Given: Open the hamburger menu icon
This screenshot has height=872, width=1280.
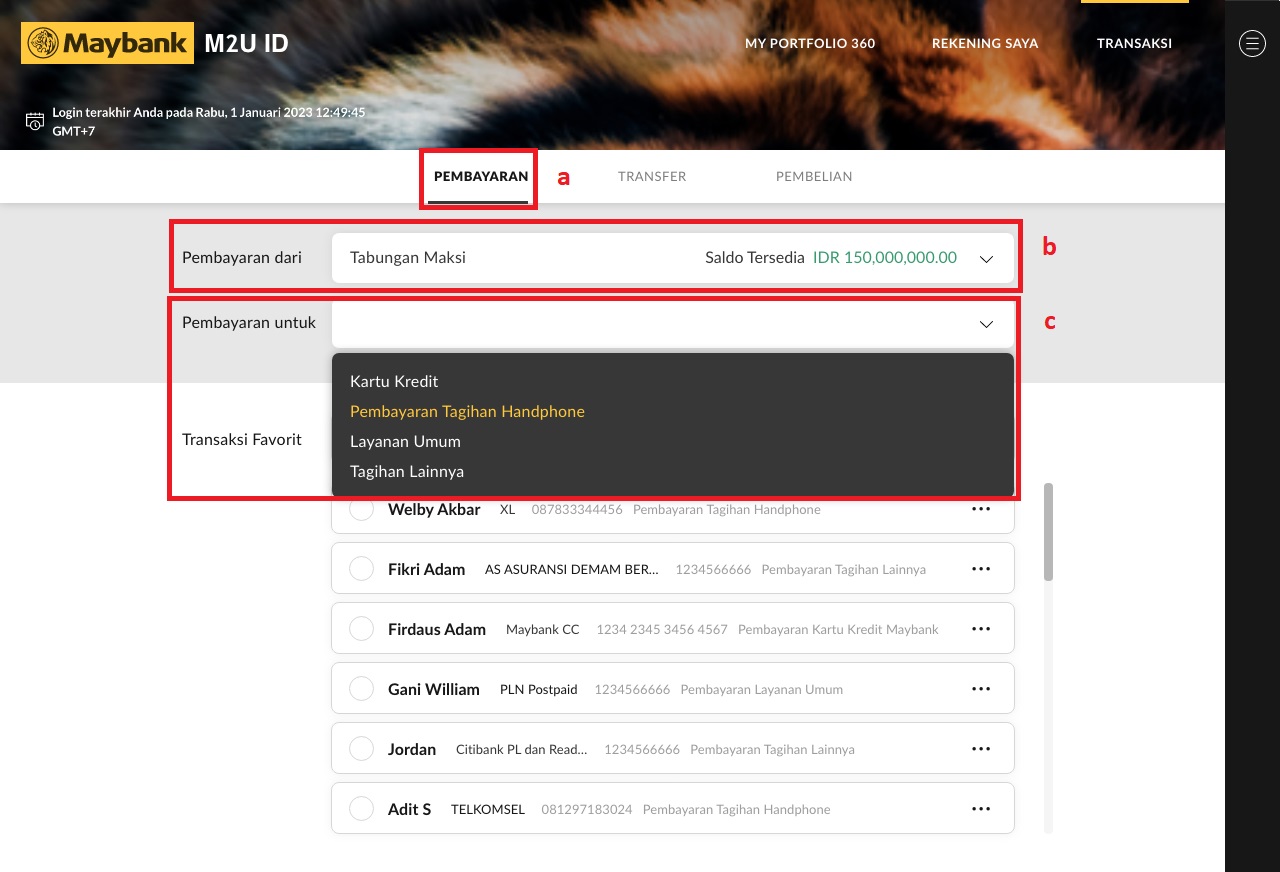Looking at the screenshot, I should [1252, 43].
